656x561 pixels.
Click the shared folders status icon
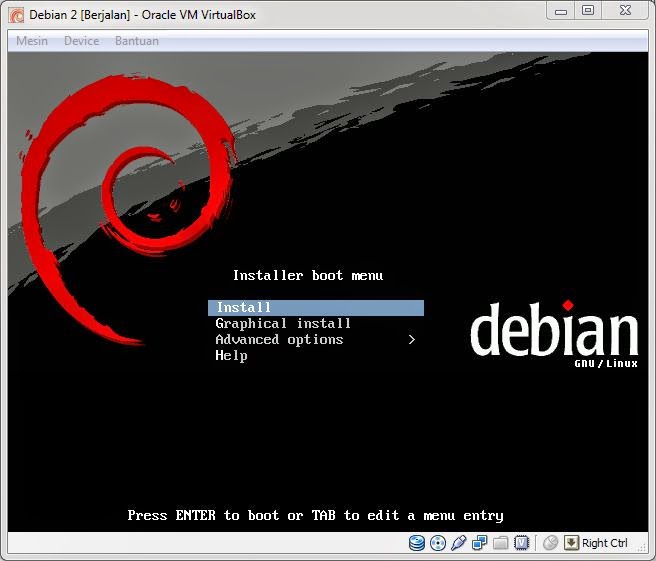500,543
